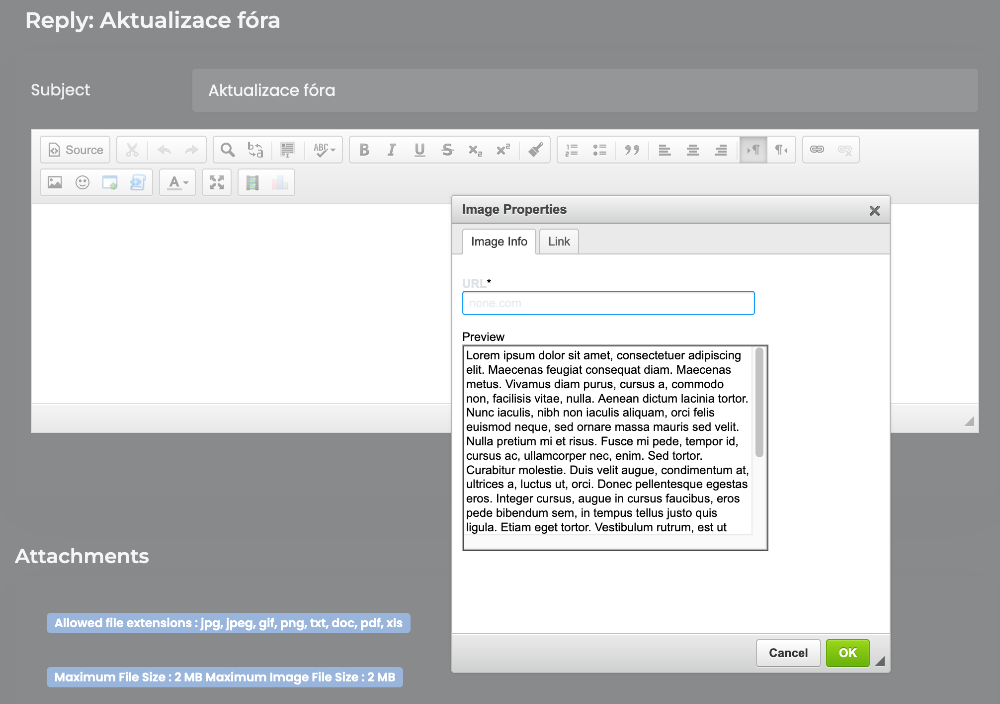Click the Bold formatting icon

click(364, 150)
